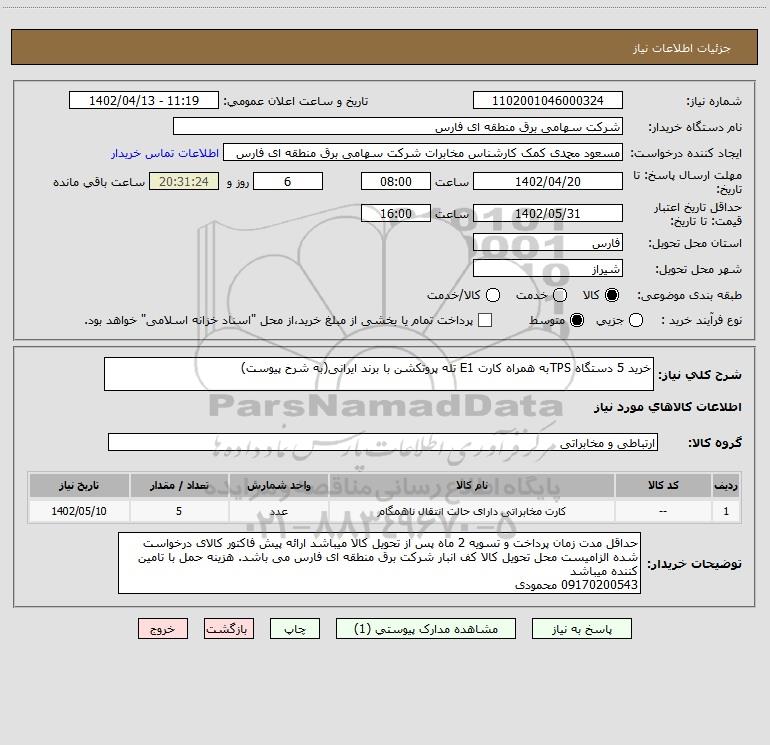
Task: Click the validity time 16:00 field
Action: [x=396, y=213]
